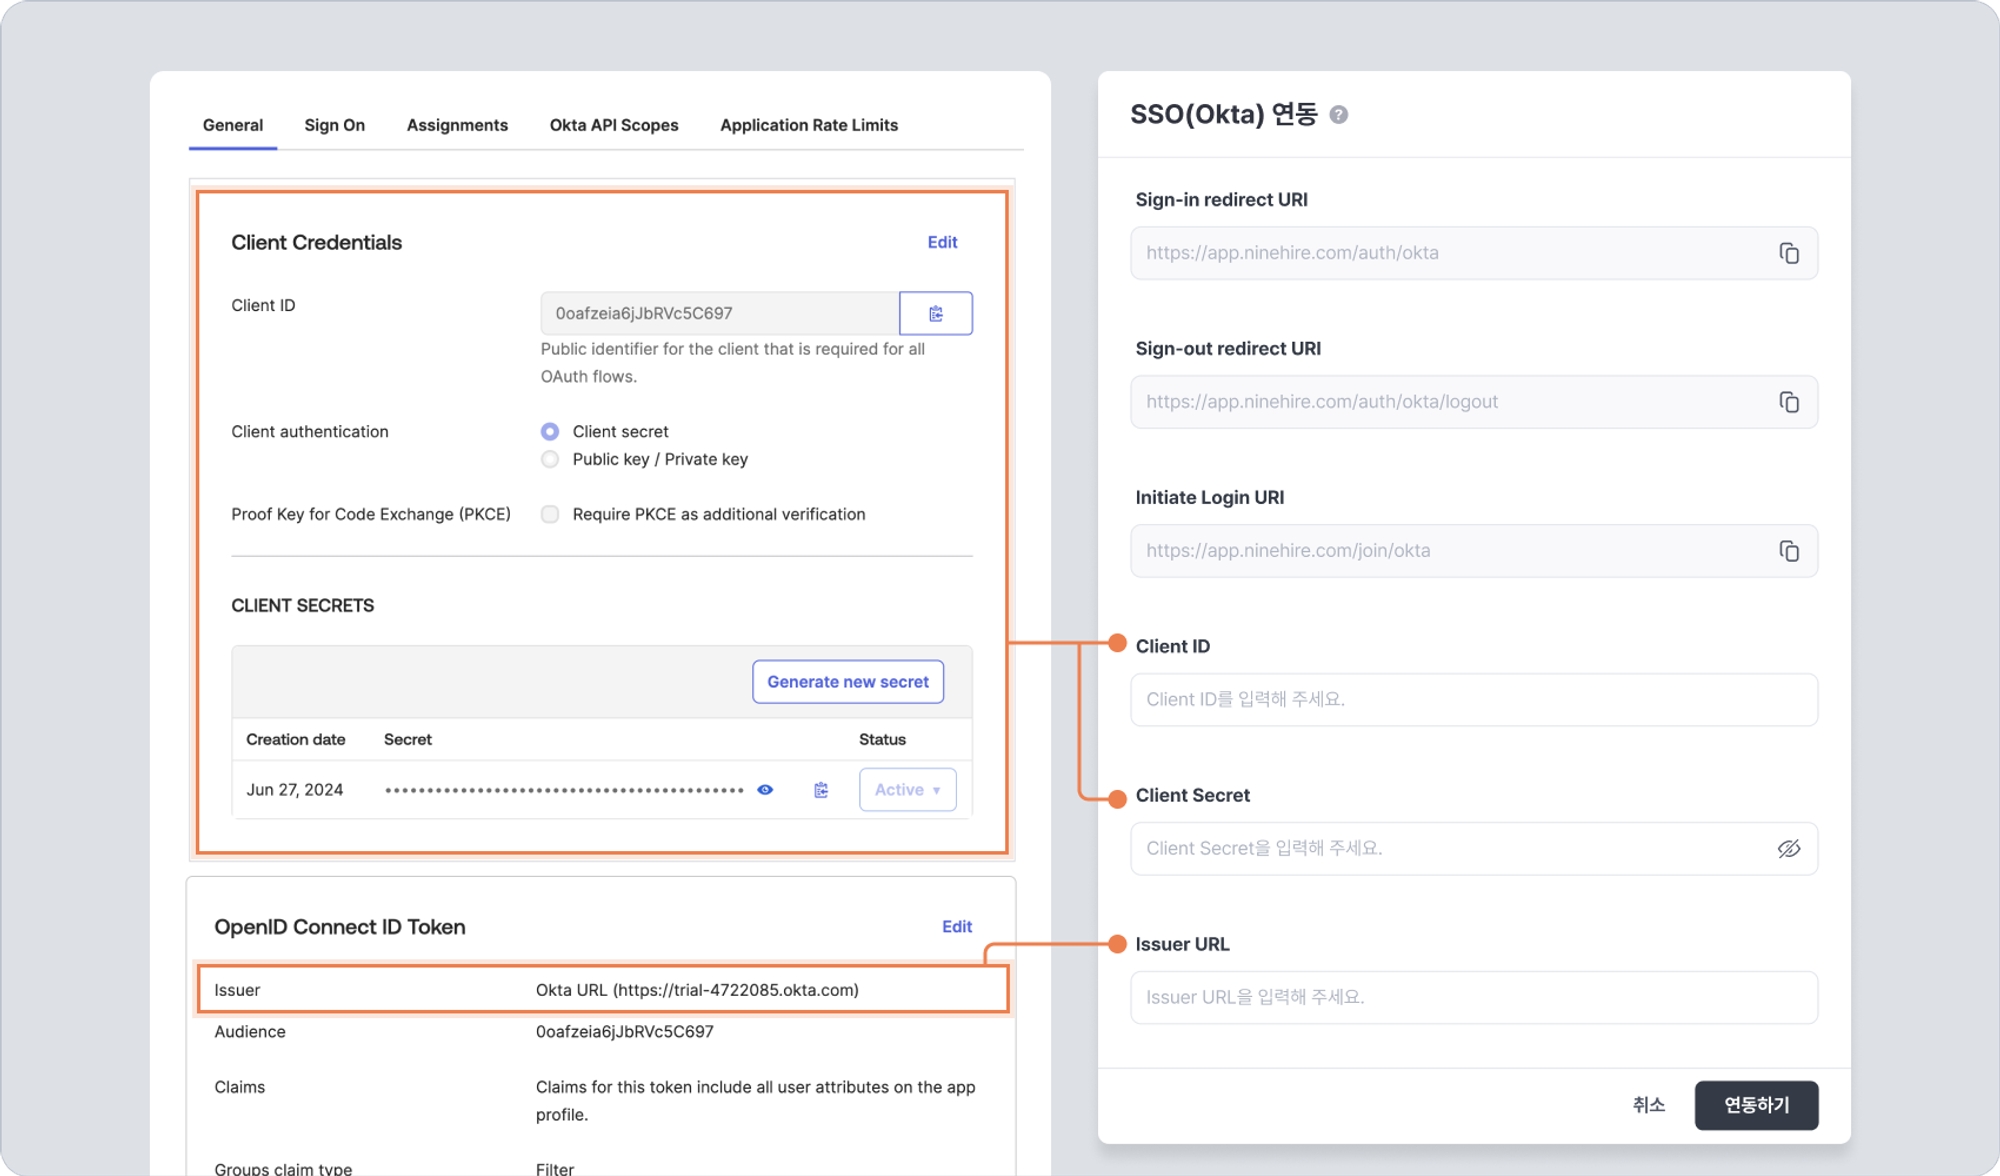Copy the Client ID to clipboard
Image resolution: width=2000 pixels, height=1176 pixels.
click(935, 313)
